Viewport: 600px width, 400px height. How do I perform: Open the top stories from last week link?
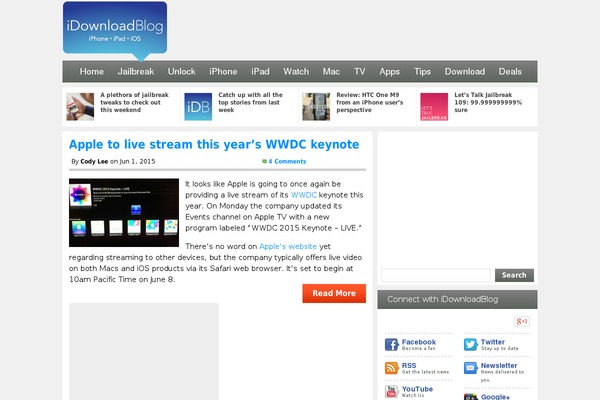pyautogui.click(x=250, y=102)
